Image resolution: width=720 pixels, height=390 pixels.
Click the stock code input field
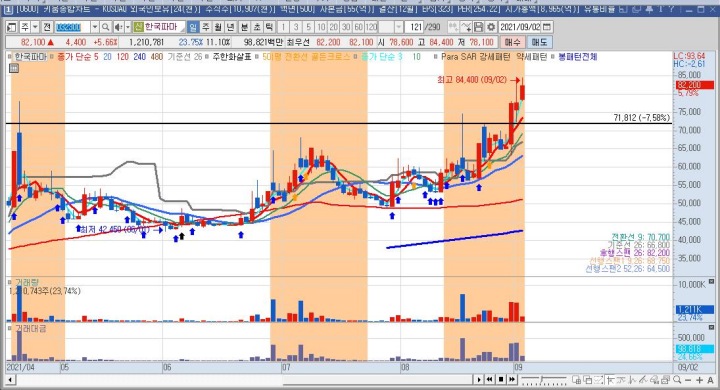tap(73, 27)
